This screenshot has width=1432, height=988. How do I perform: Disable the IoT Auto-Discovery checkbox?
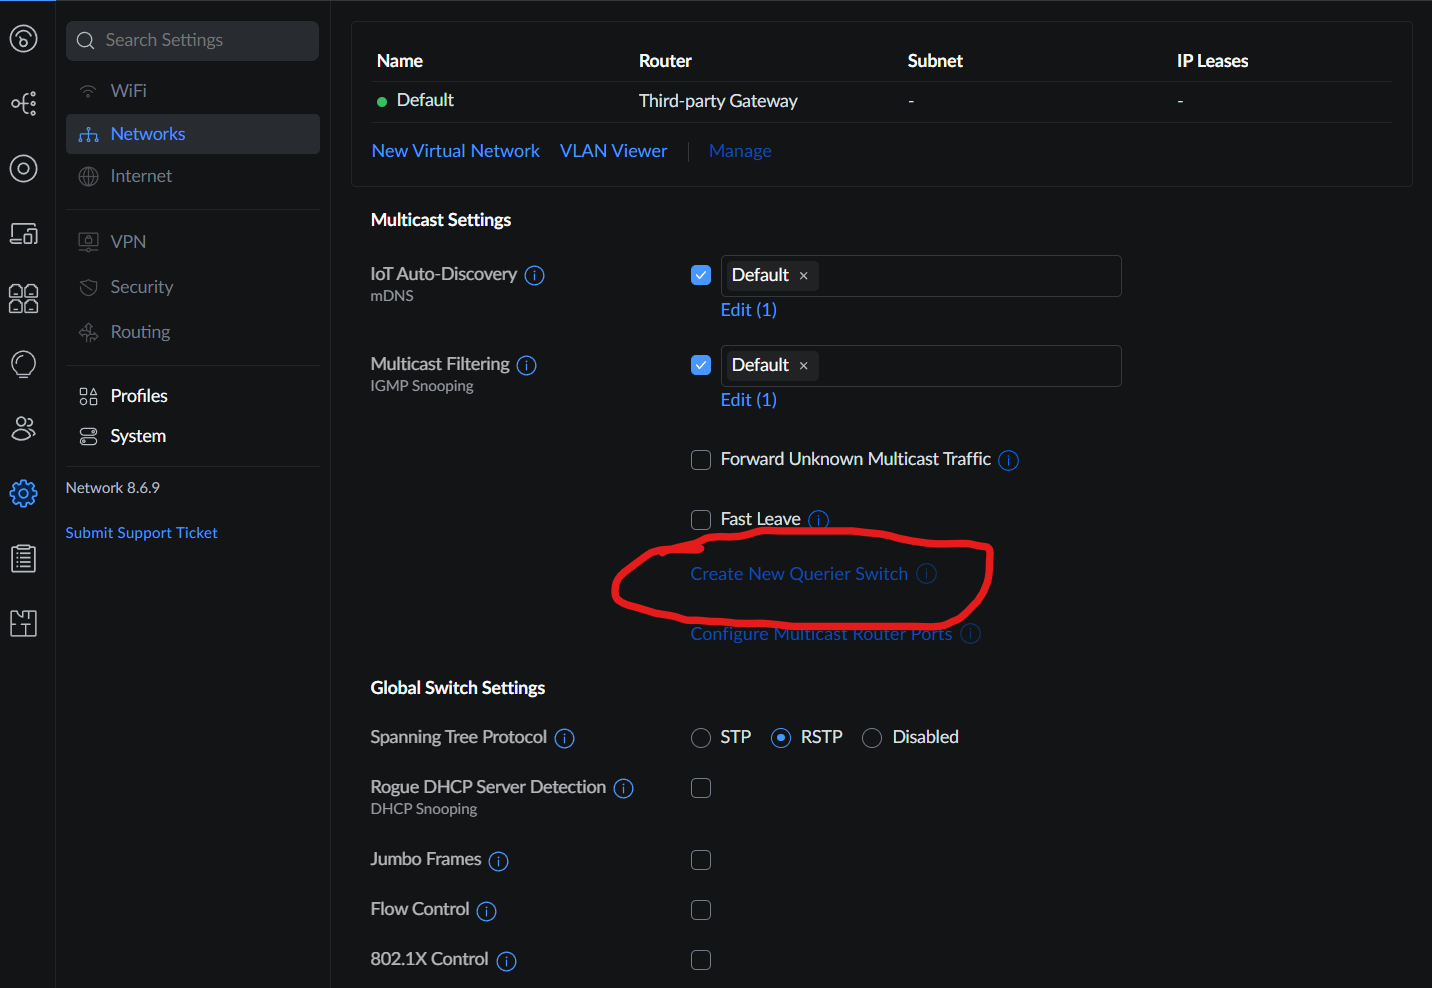pyautogui.click(x=701, y=275)
